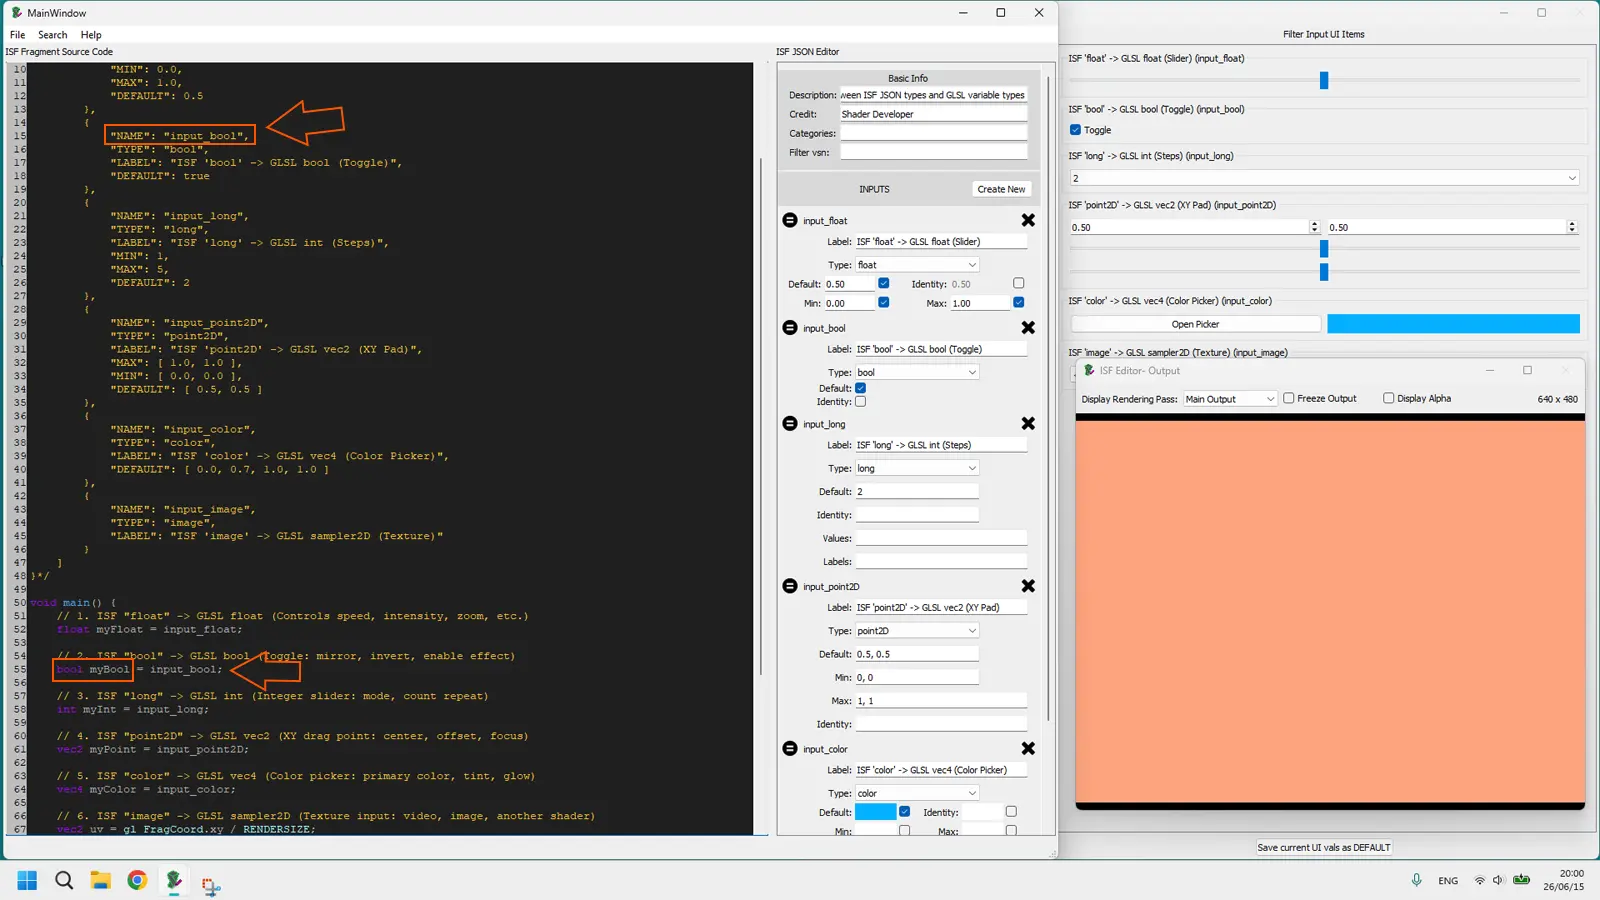Delete the input_color entry with its X icon
The image size is (1600, 900).
click(x=1028, y=748)
